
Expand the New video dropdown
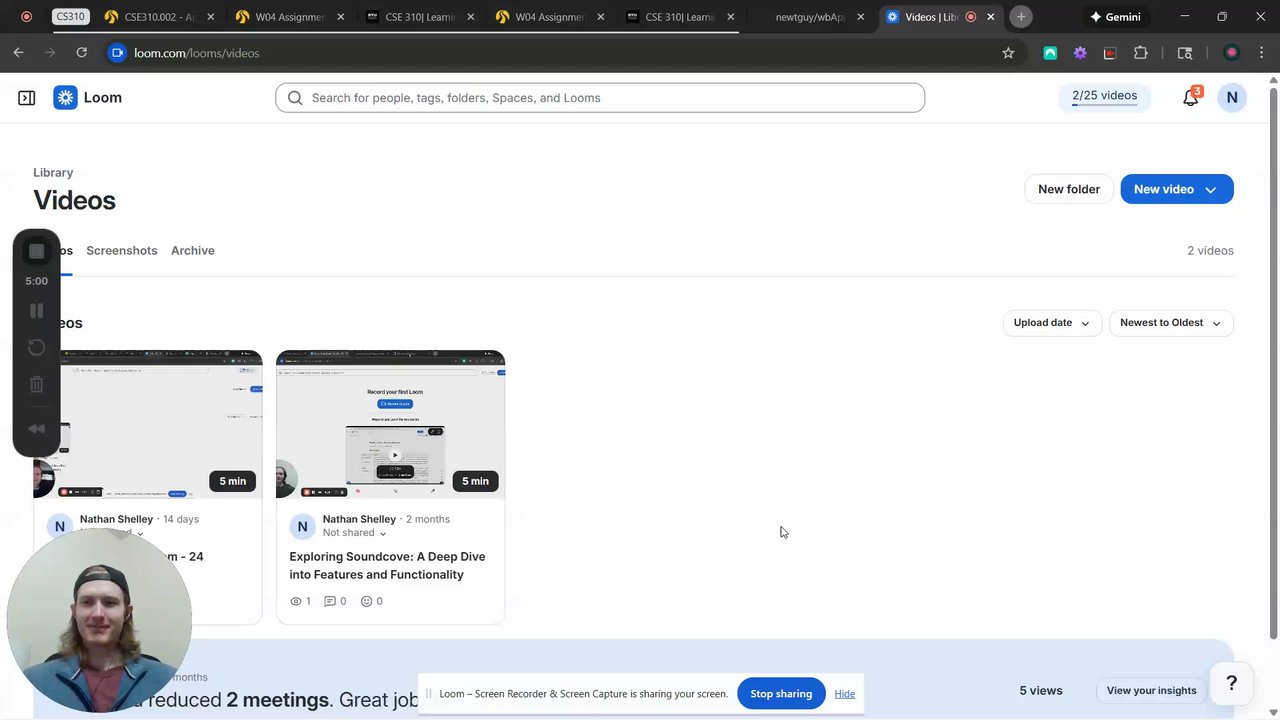(1211, 189)
